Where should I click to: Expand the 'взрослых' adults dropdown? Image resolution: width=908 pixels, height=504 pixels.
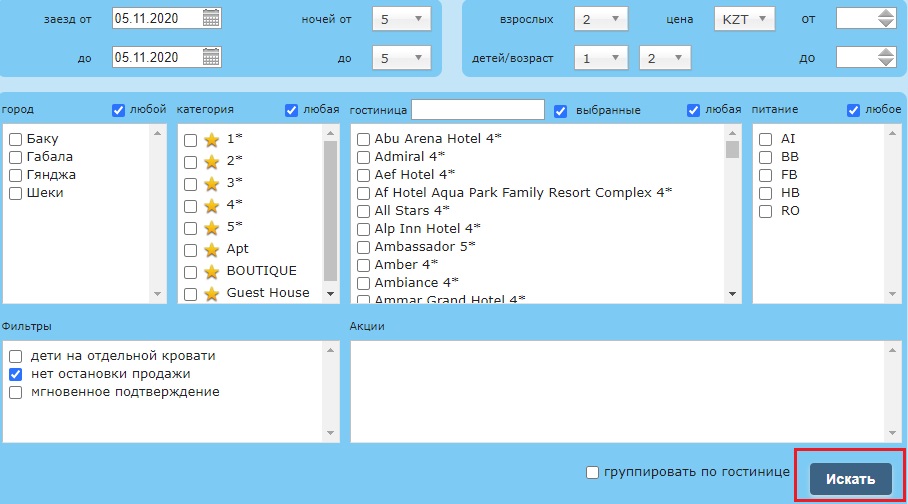point(601,19)
